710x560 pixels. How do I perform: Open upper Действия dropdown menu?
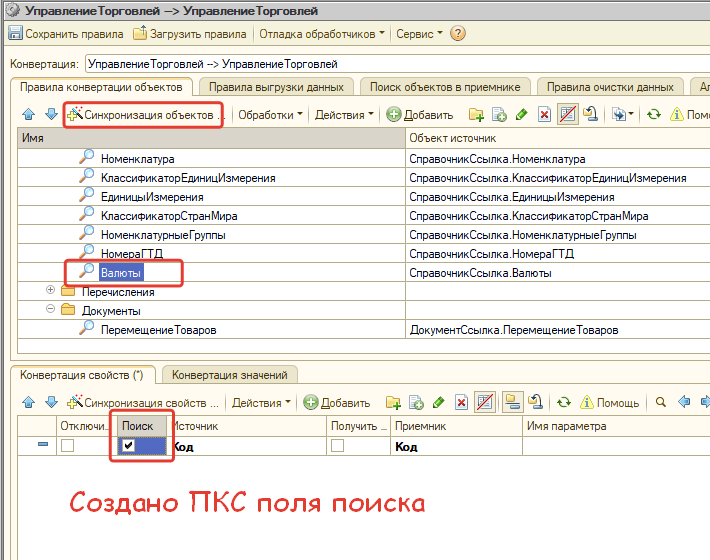pos(344,115)
